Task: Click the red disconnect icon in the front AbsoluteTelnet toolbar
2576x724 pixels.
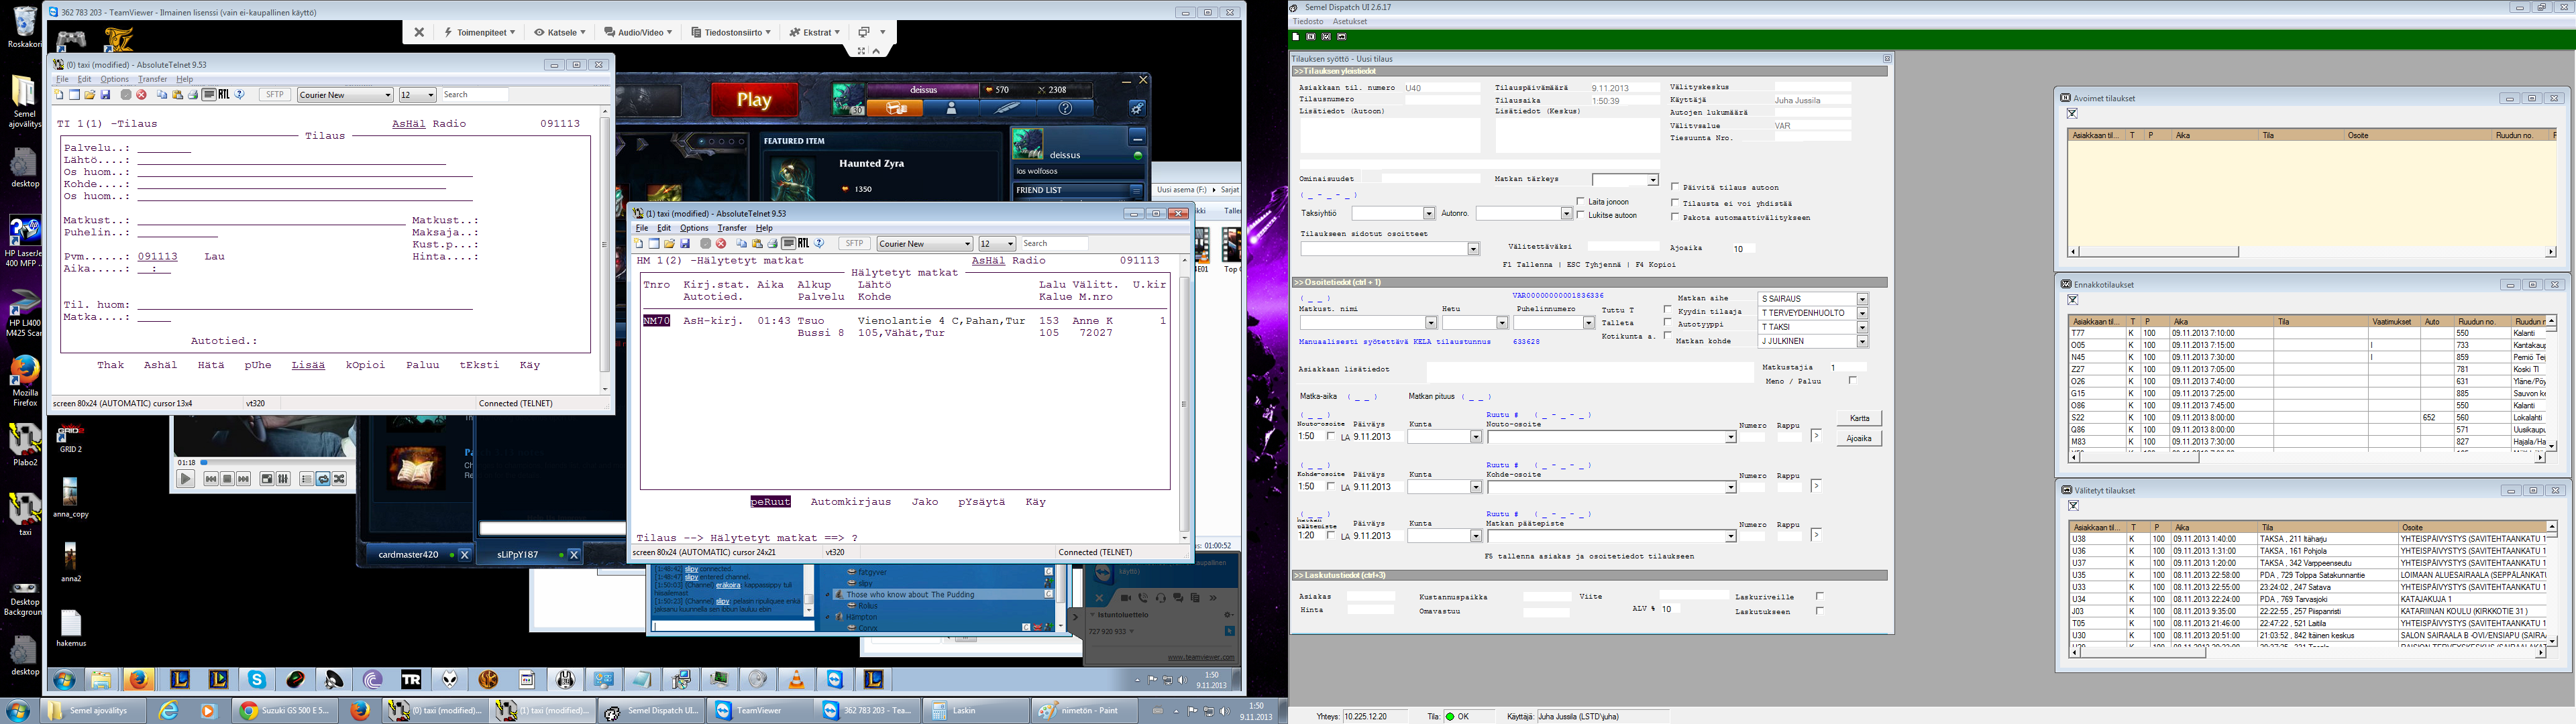Action: coord(721,243)
